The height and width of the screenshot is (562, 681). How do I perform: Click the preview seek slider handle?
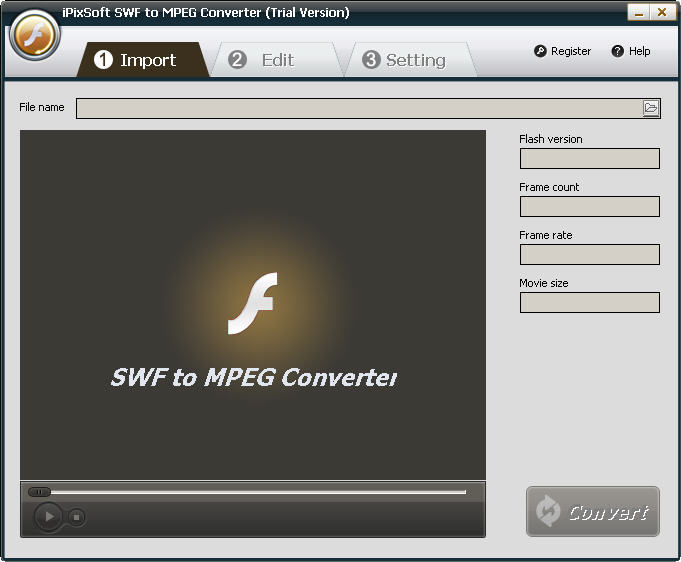pos(39,492)
